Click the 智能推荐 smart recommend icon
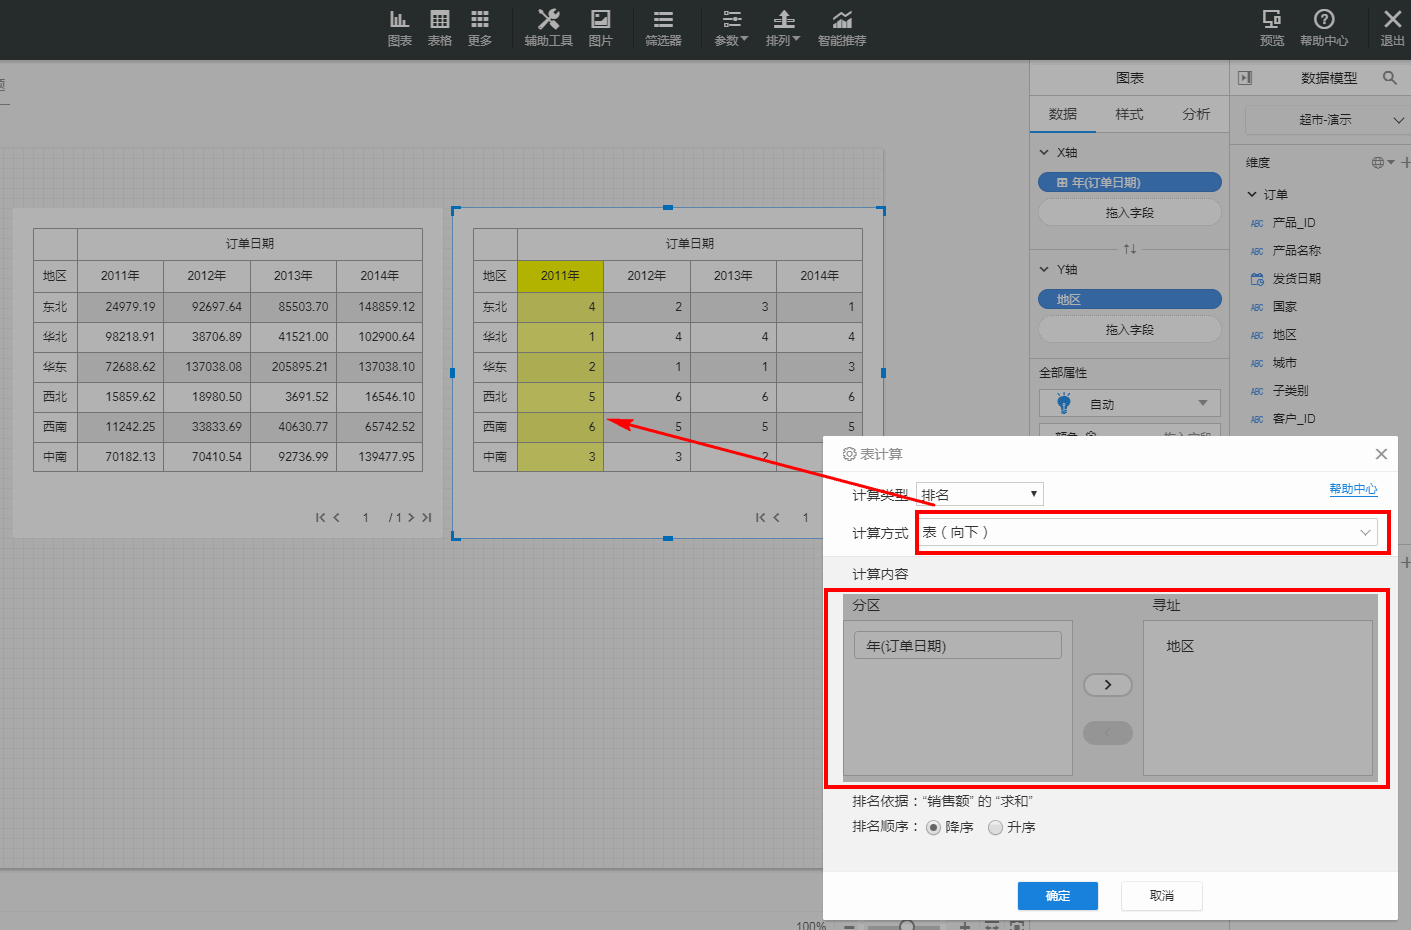 point(842,27)
